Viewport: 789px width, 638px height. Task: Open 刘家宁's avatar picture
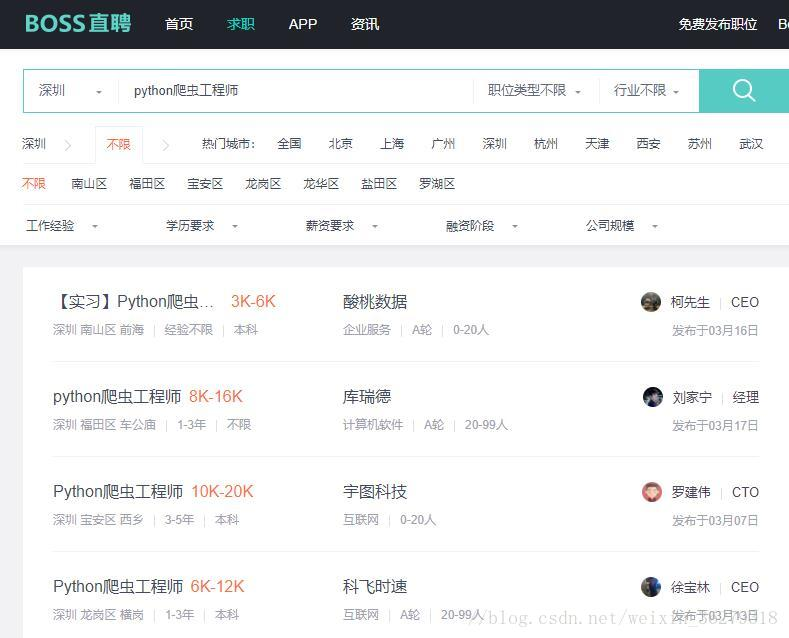pyautogui.click(x=653, y=397)
